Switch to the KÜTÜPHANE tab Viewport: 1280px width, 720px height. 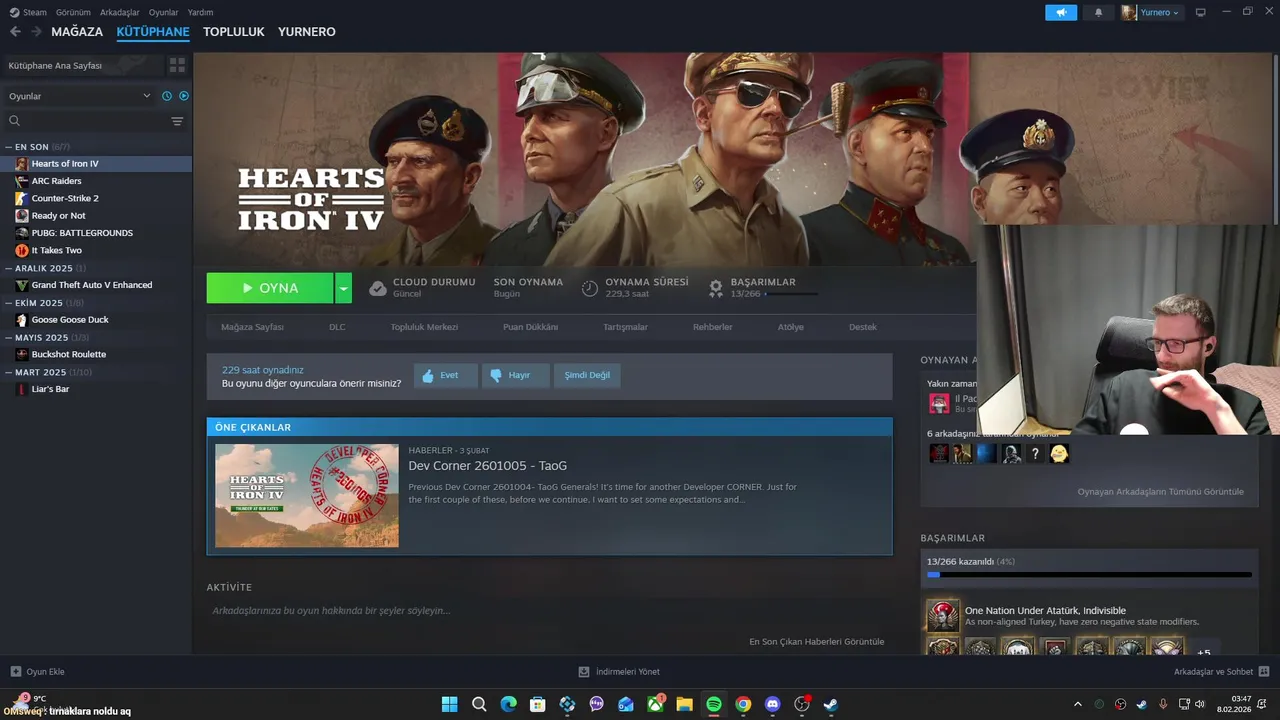pos(153,32)
